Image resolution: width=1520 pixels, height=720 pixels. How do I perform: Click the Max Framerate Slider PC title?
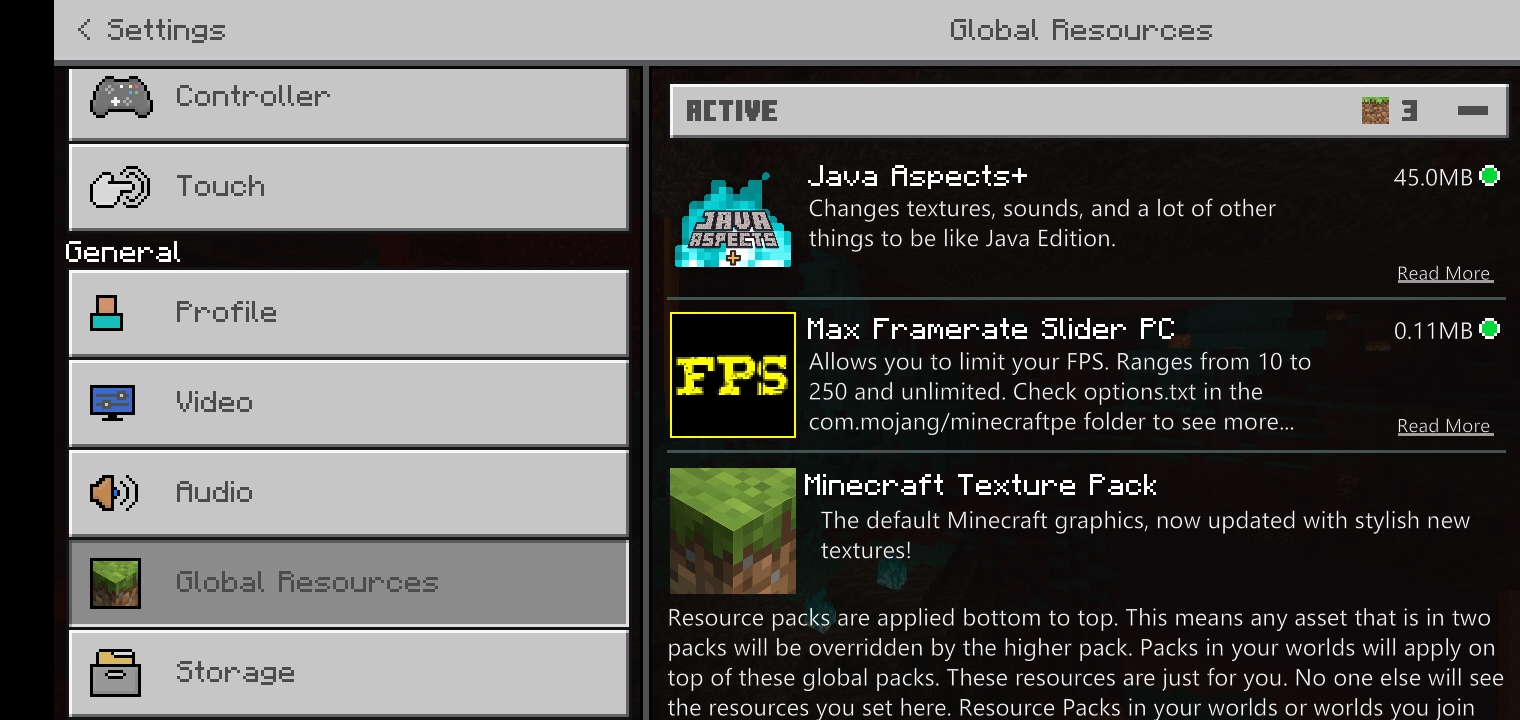990,329
